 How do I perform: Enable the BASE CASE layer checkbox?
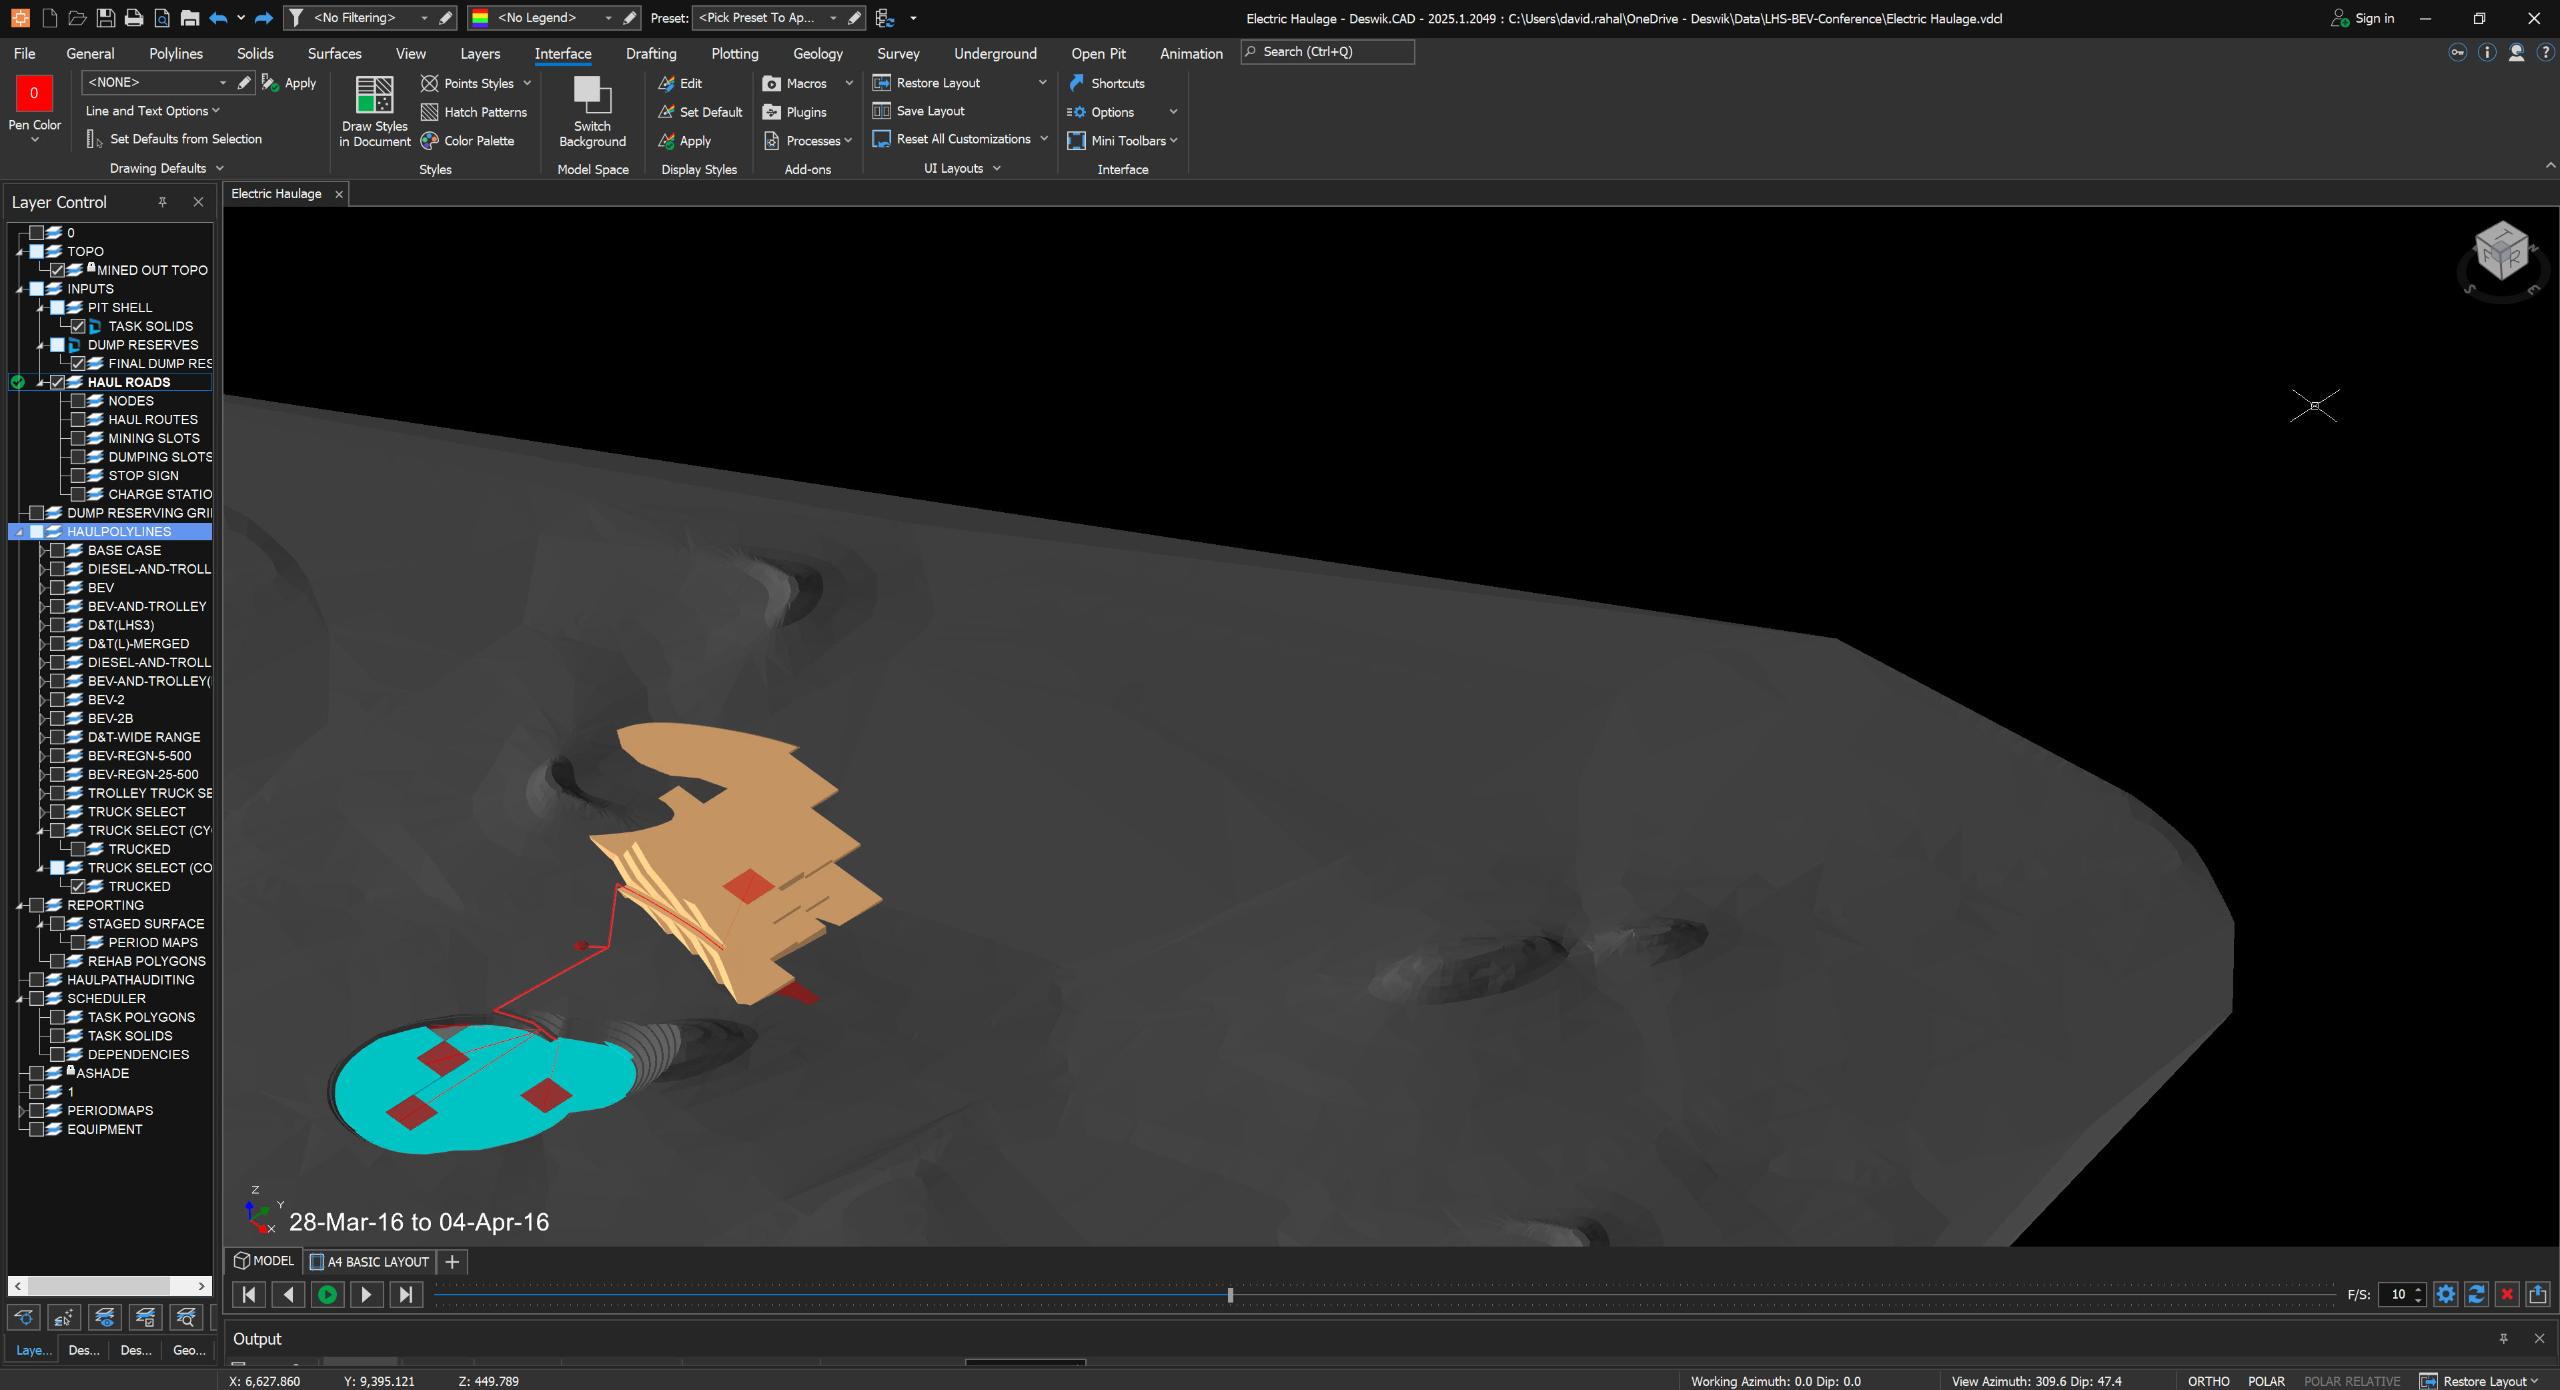click(57, 550)
